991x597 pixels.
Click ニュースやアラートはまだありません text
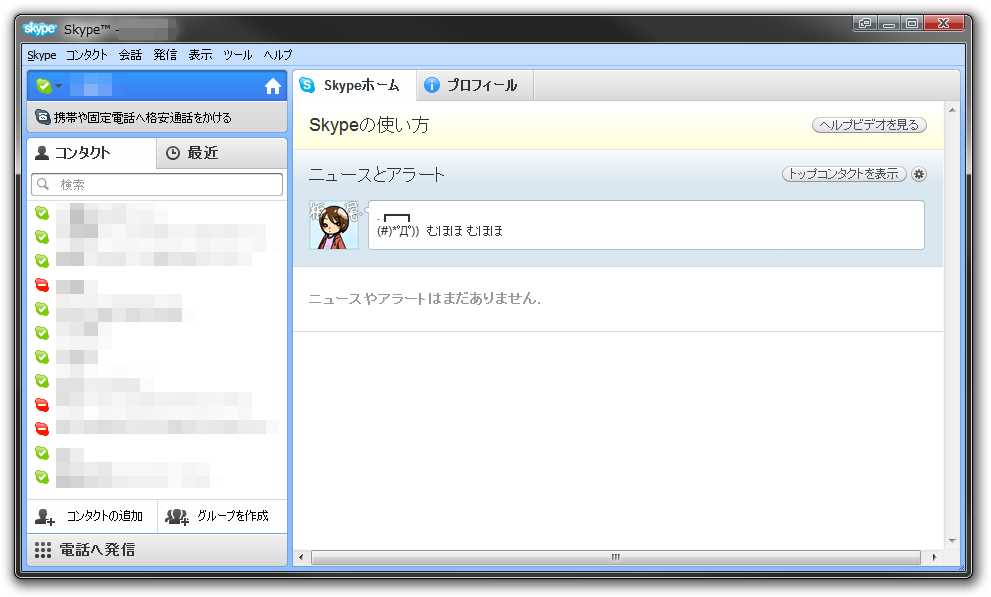tap(425, 298)
